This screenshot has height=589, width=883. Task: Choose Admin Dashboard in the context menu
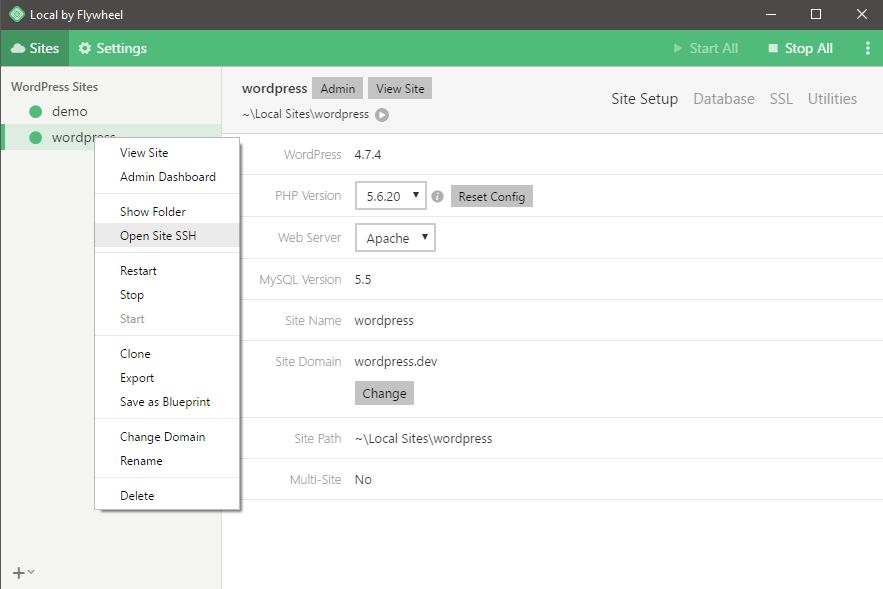(167, 177)
